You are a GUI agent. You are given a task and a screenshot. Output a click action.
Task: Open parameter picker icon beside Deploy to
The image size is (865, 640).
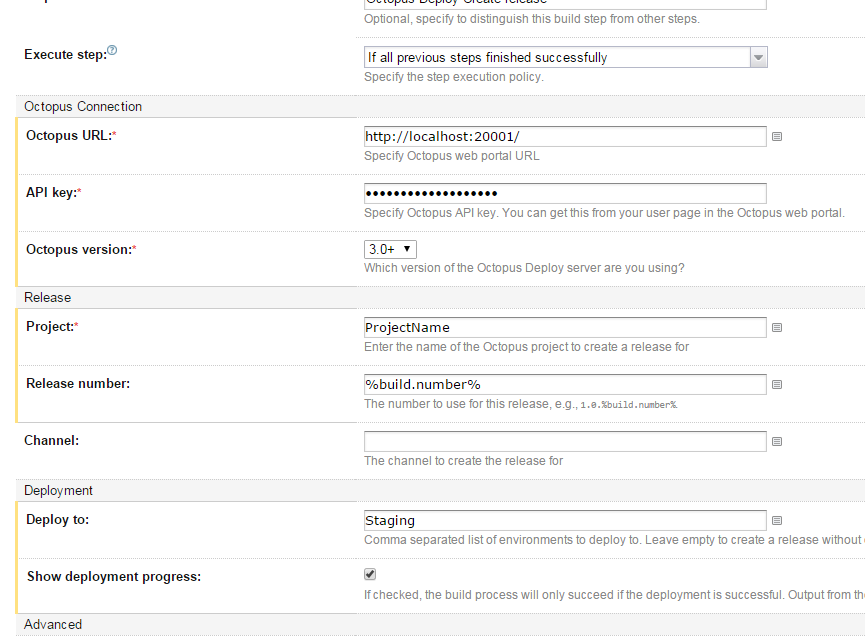[x=777, y=520]
